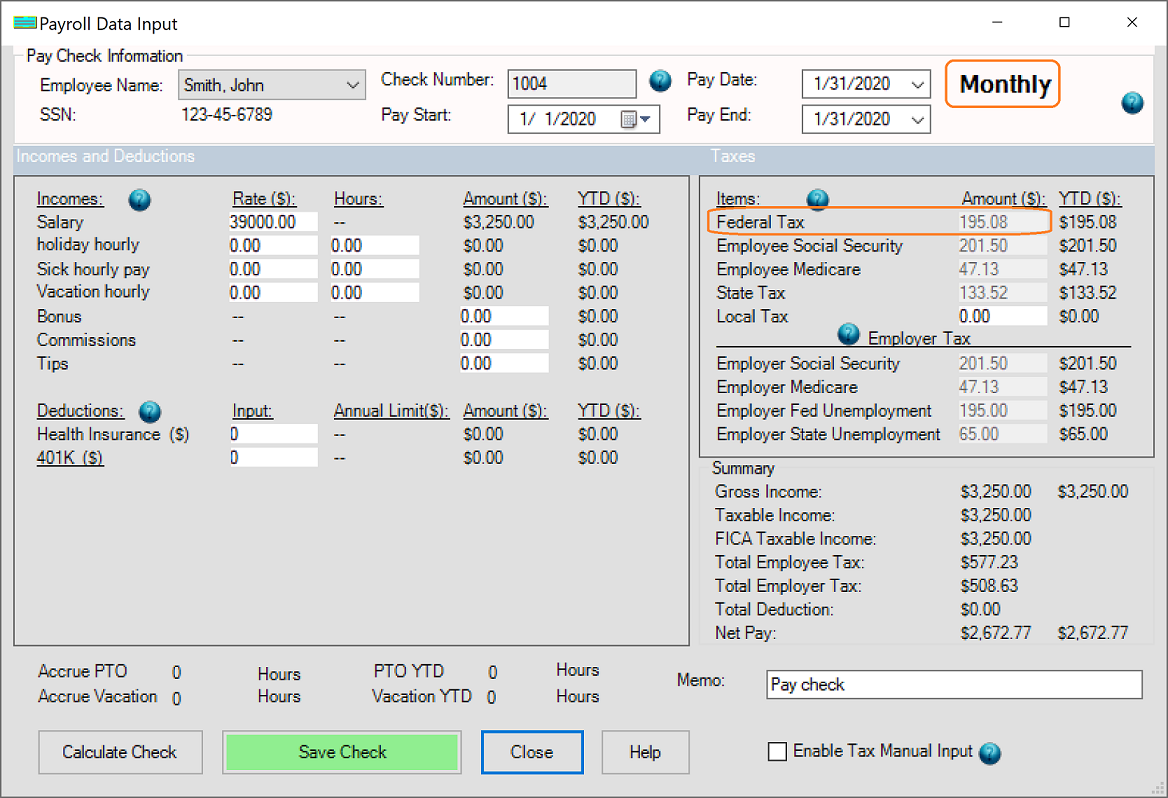Click help icon next to Enable Tax Manual Input
The width and height of the screenshot is (1168, 798).
990,753
